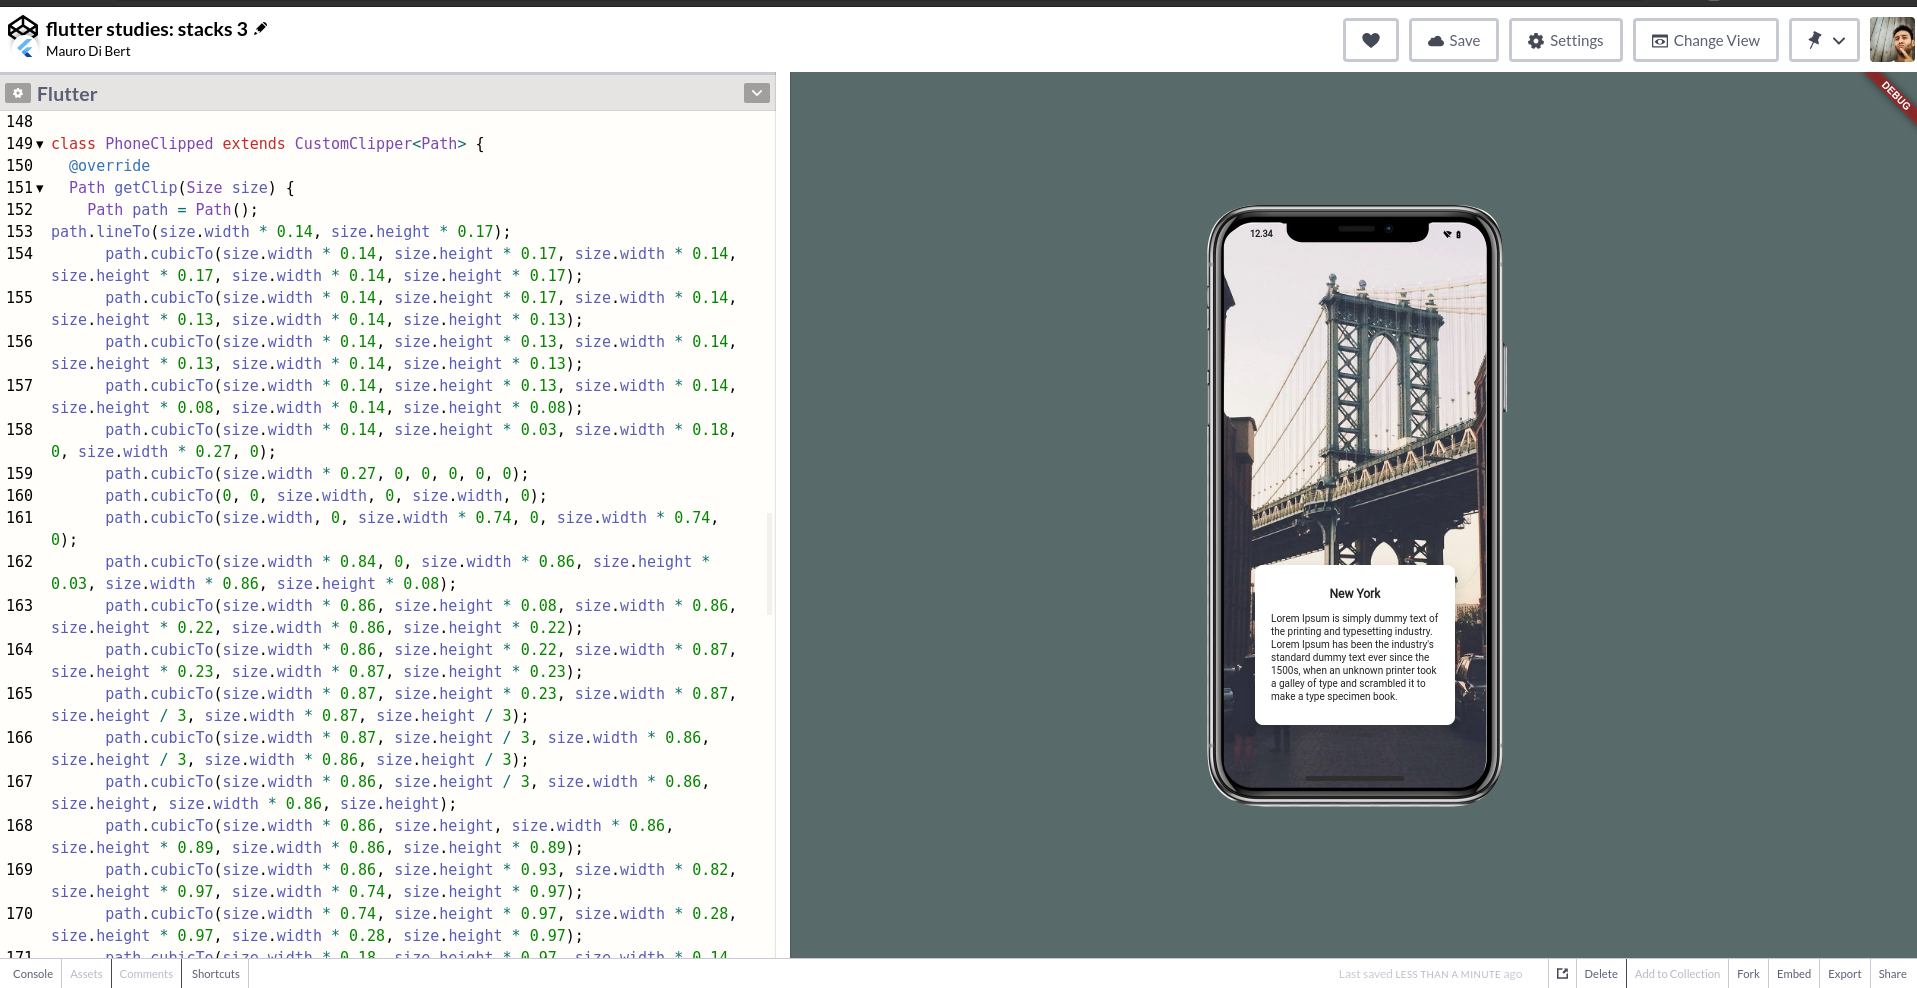Click the pencil icon to rename the pen
The width and height of the screenshot is (1917, 988).
pyautogui.click(x=259, y=28)
